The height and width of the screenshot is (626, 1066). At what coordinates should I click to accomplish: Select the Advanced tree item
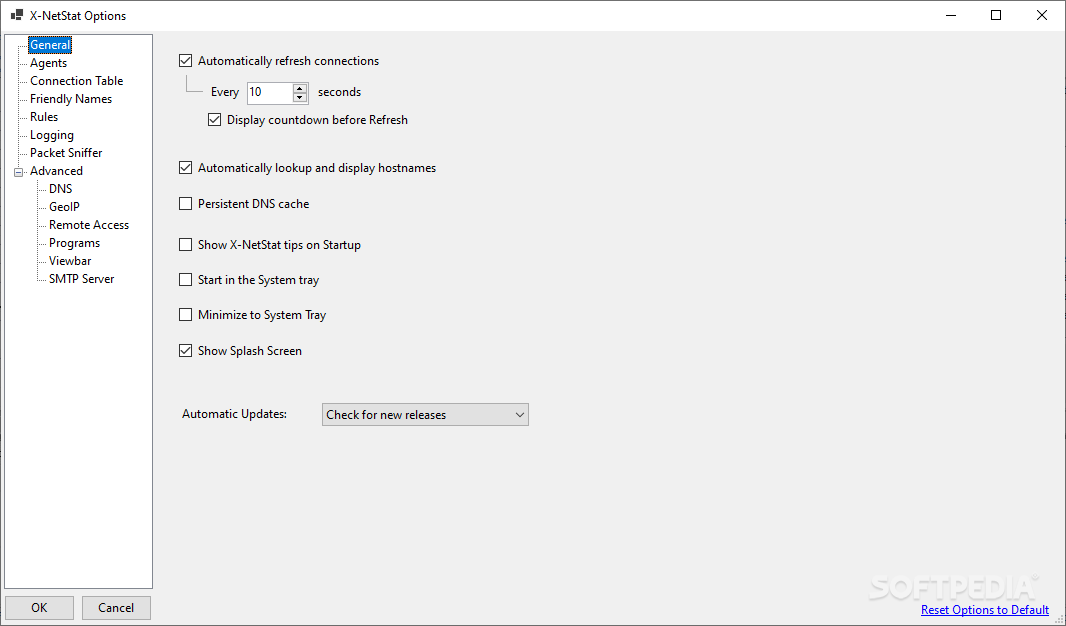(x=56, y=171)
